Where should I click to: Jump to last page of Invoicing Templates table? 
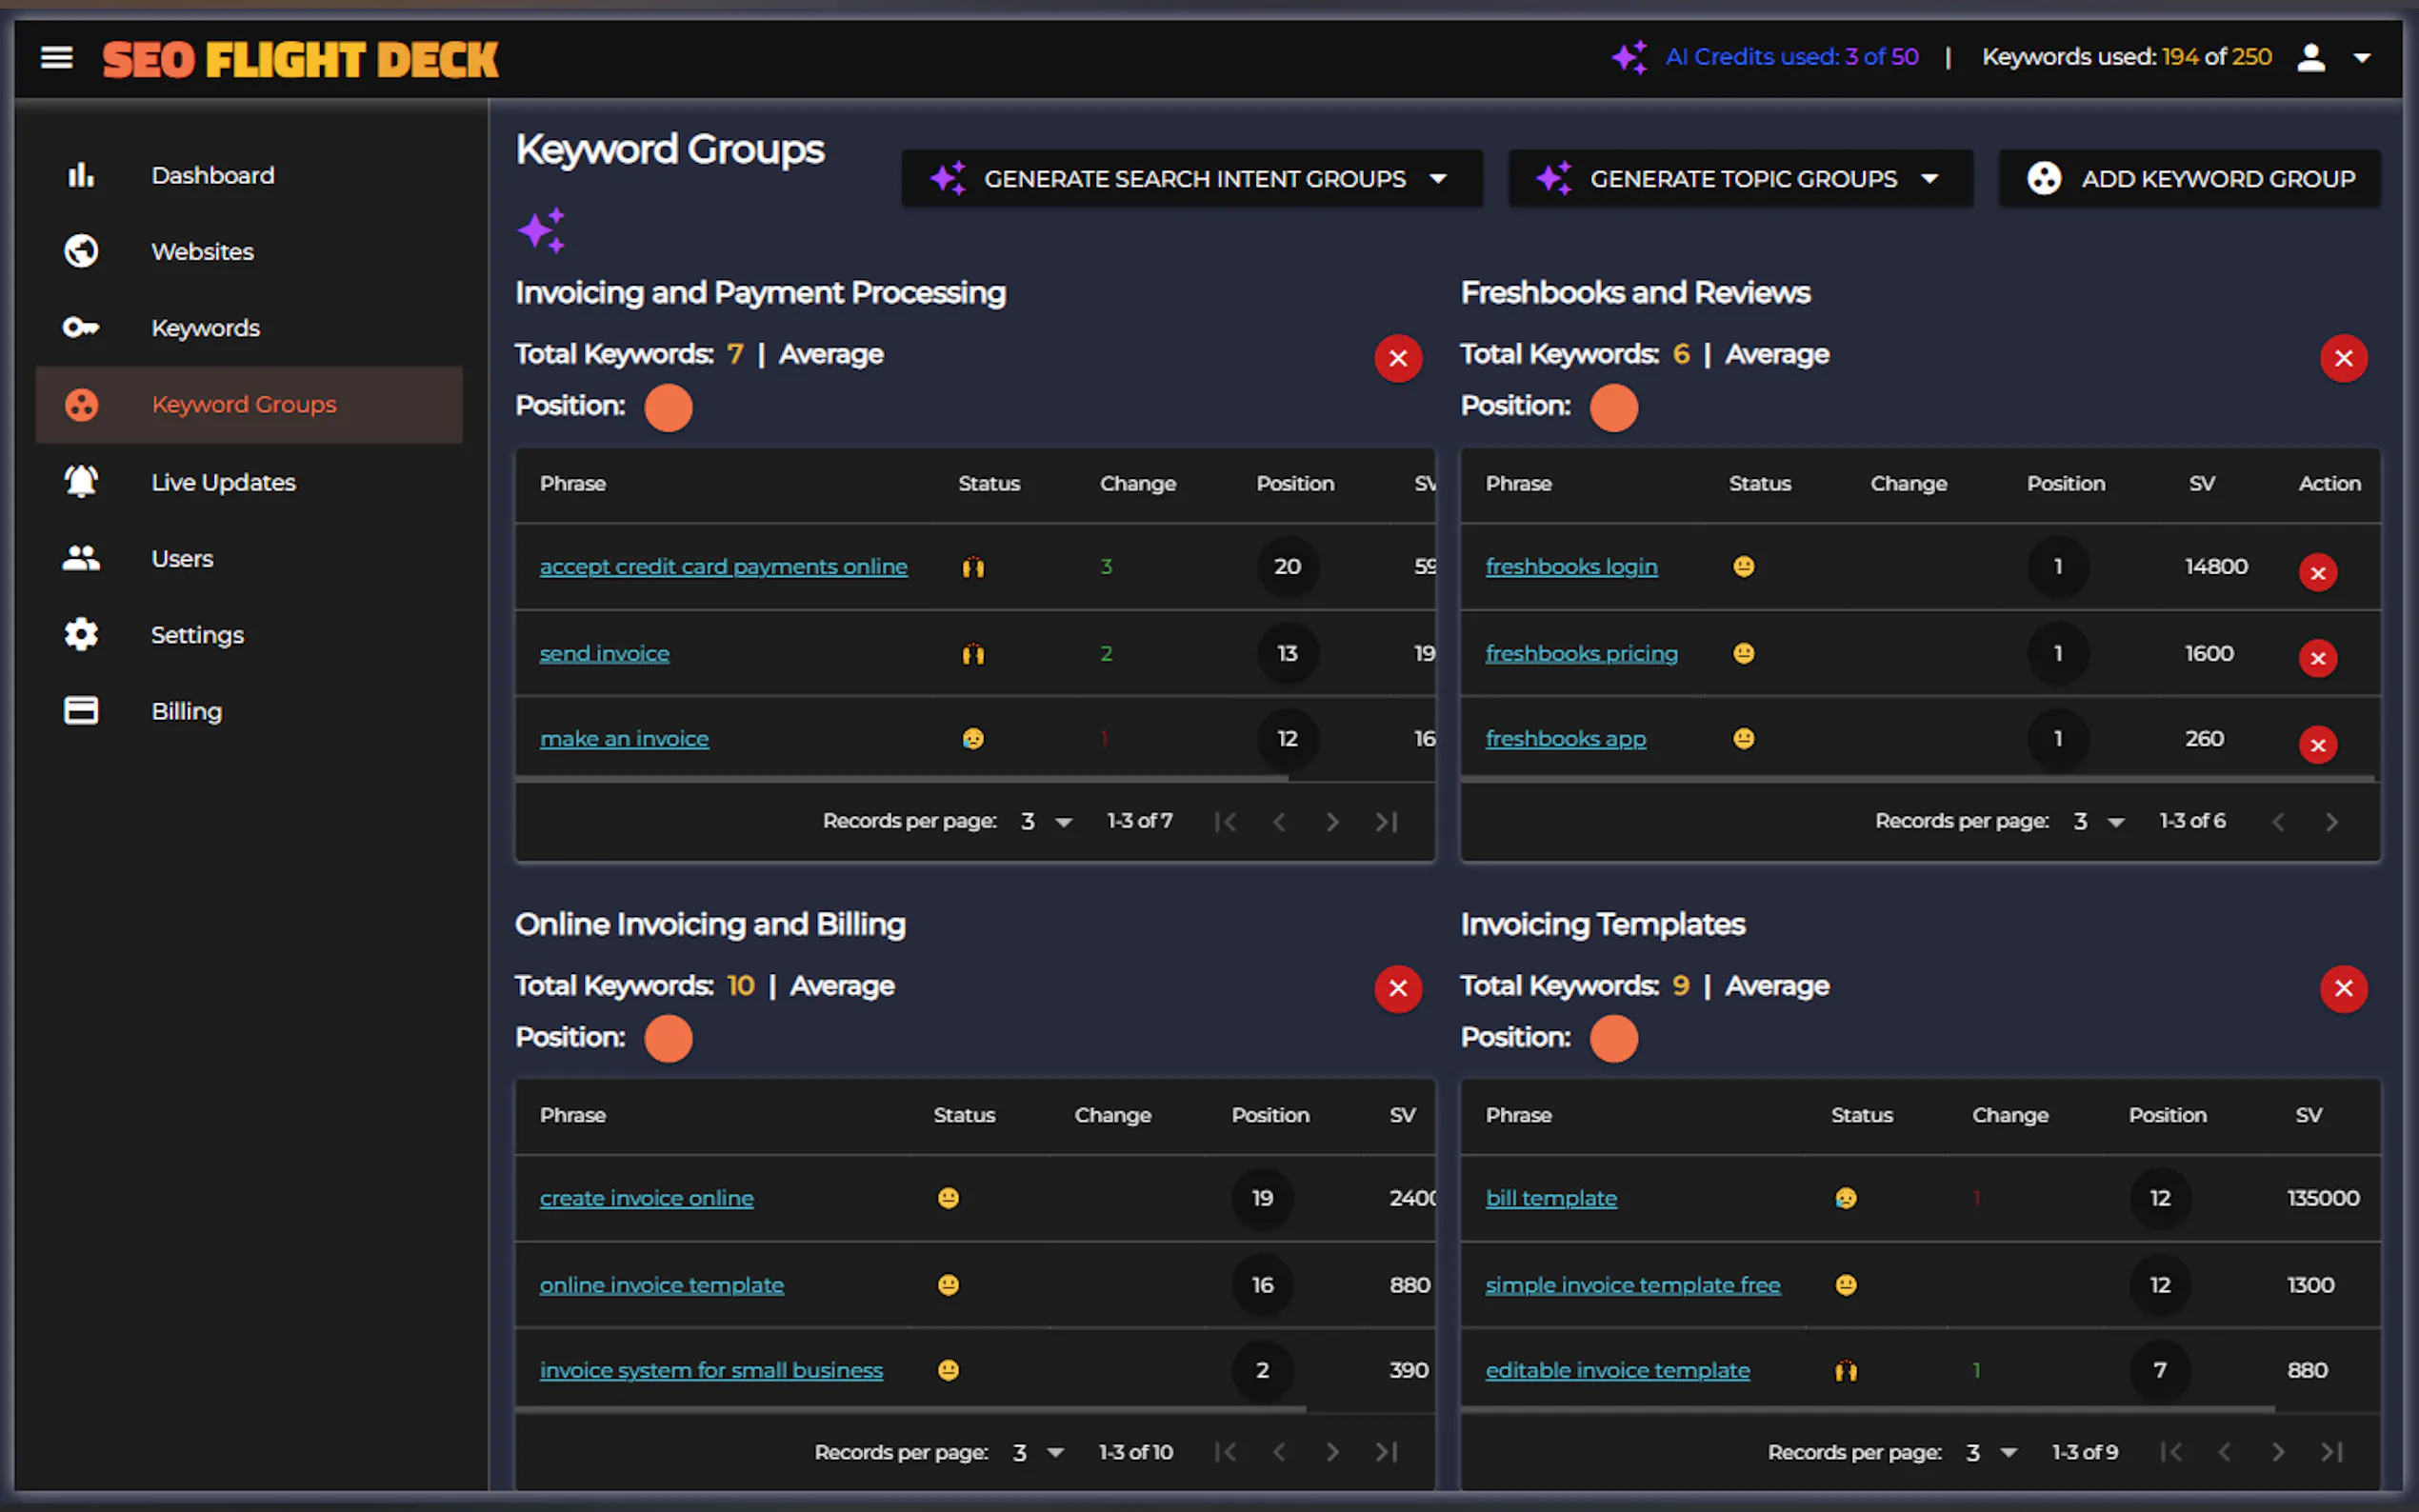pos(2331,1452)
